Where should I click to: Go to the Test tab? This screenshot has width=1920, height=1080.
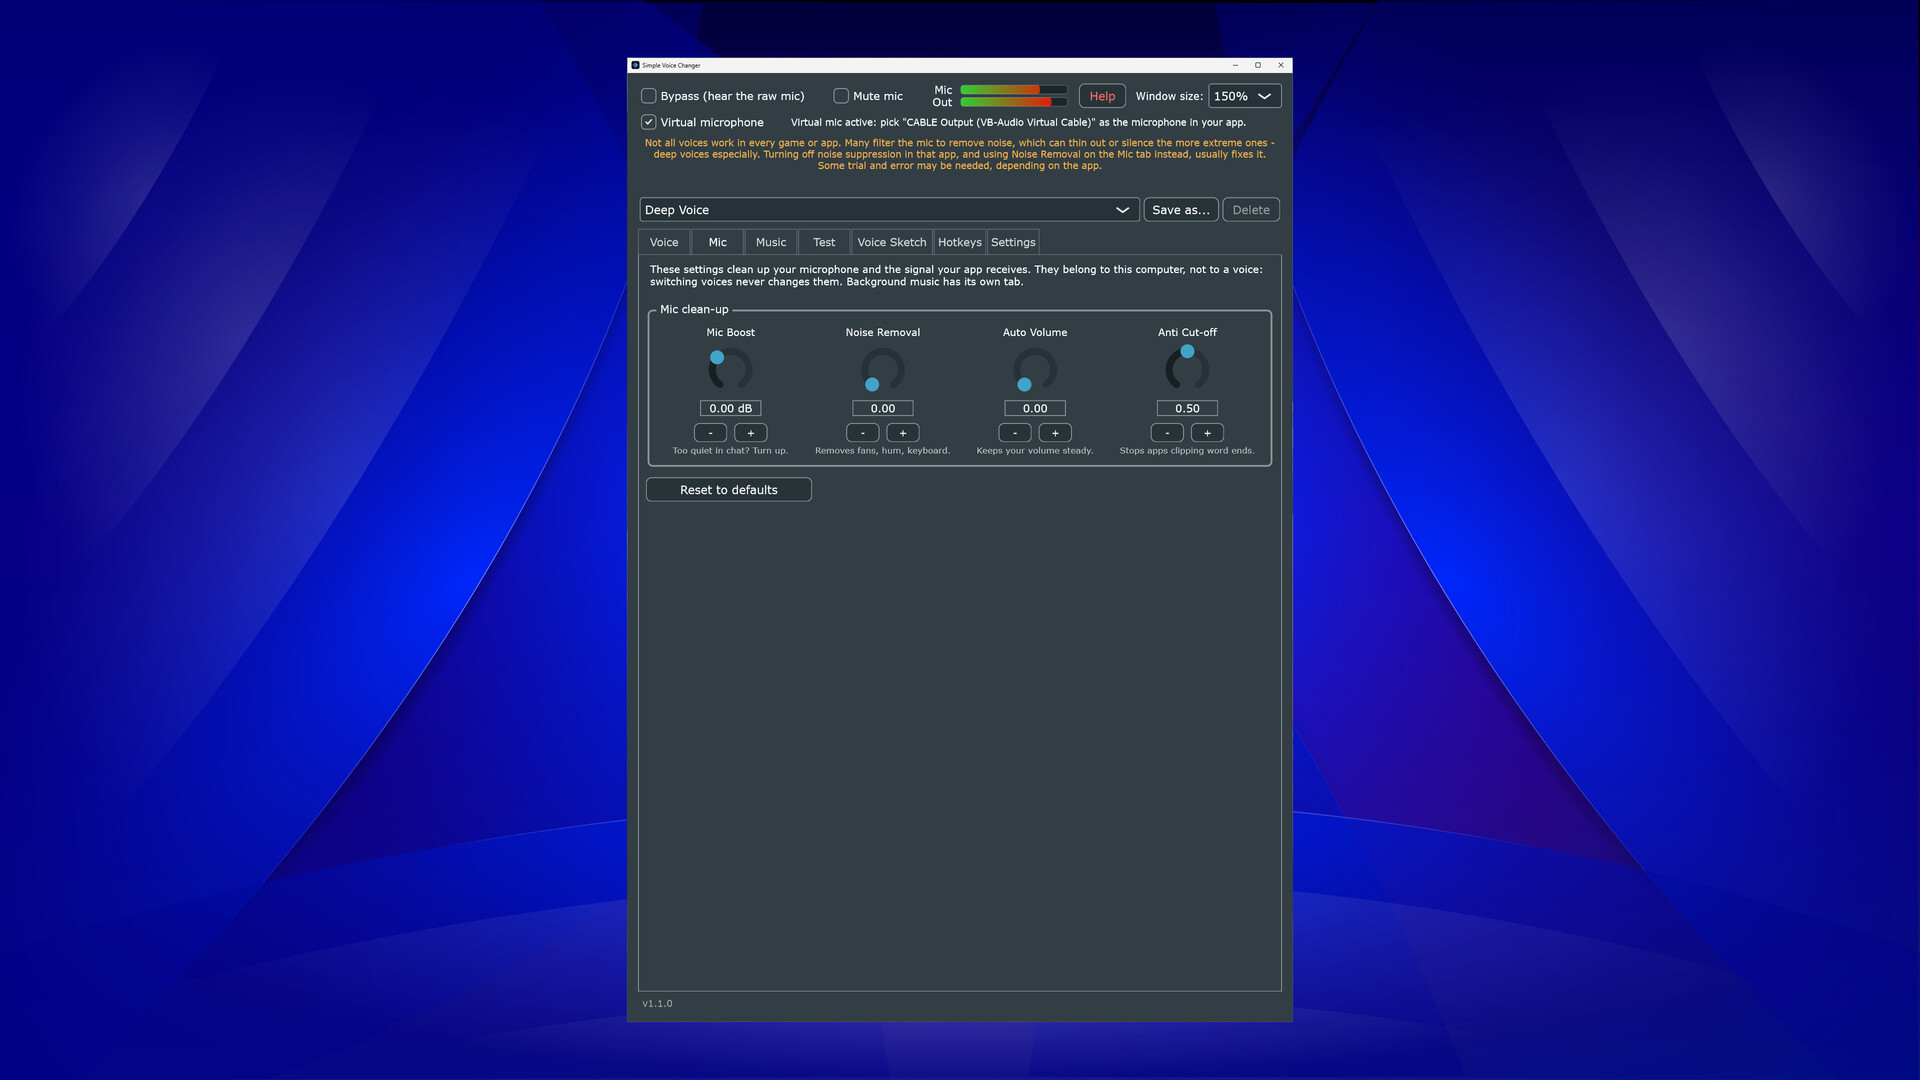824,242
